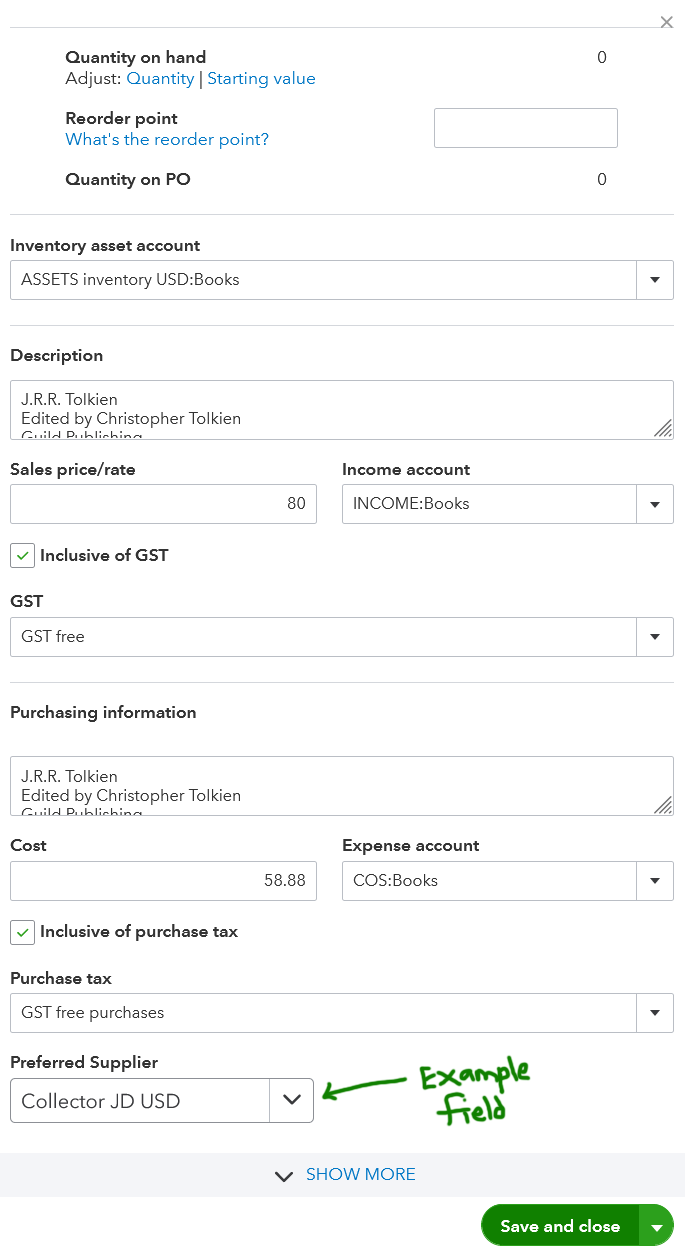Open Save and close options arrow
Image resolution: width=685 pixels, height=1256 pixels.
658,1224
